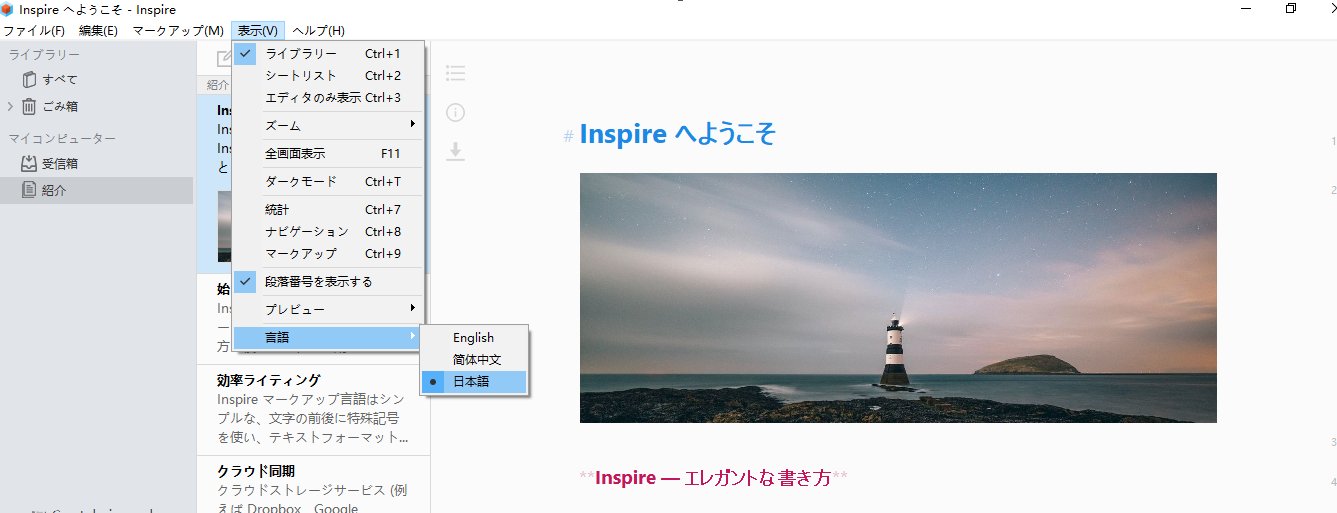Restore down the Inspire window

1291,8
